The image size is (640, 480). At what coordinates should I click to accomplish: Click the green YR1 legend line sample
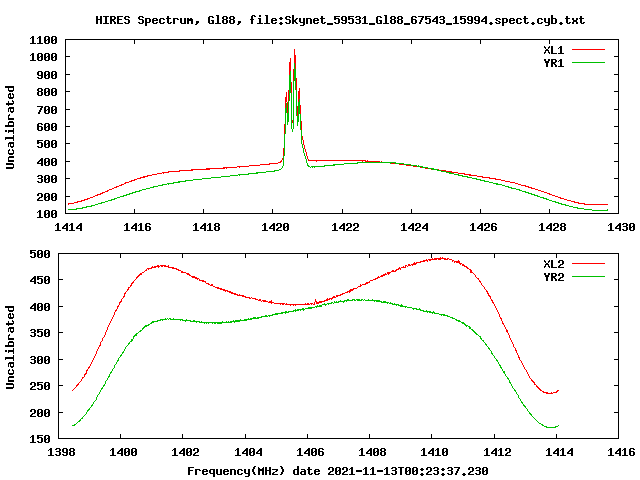click(588, 63)
